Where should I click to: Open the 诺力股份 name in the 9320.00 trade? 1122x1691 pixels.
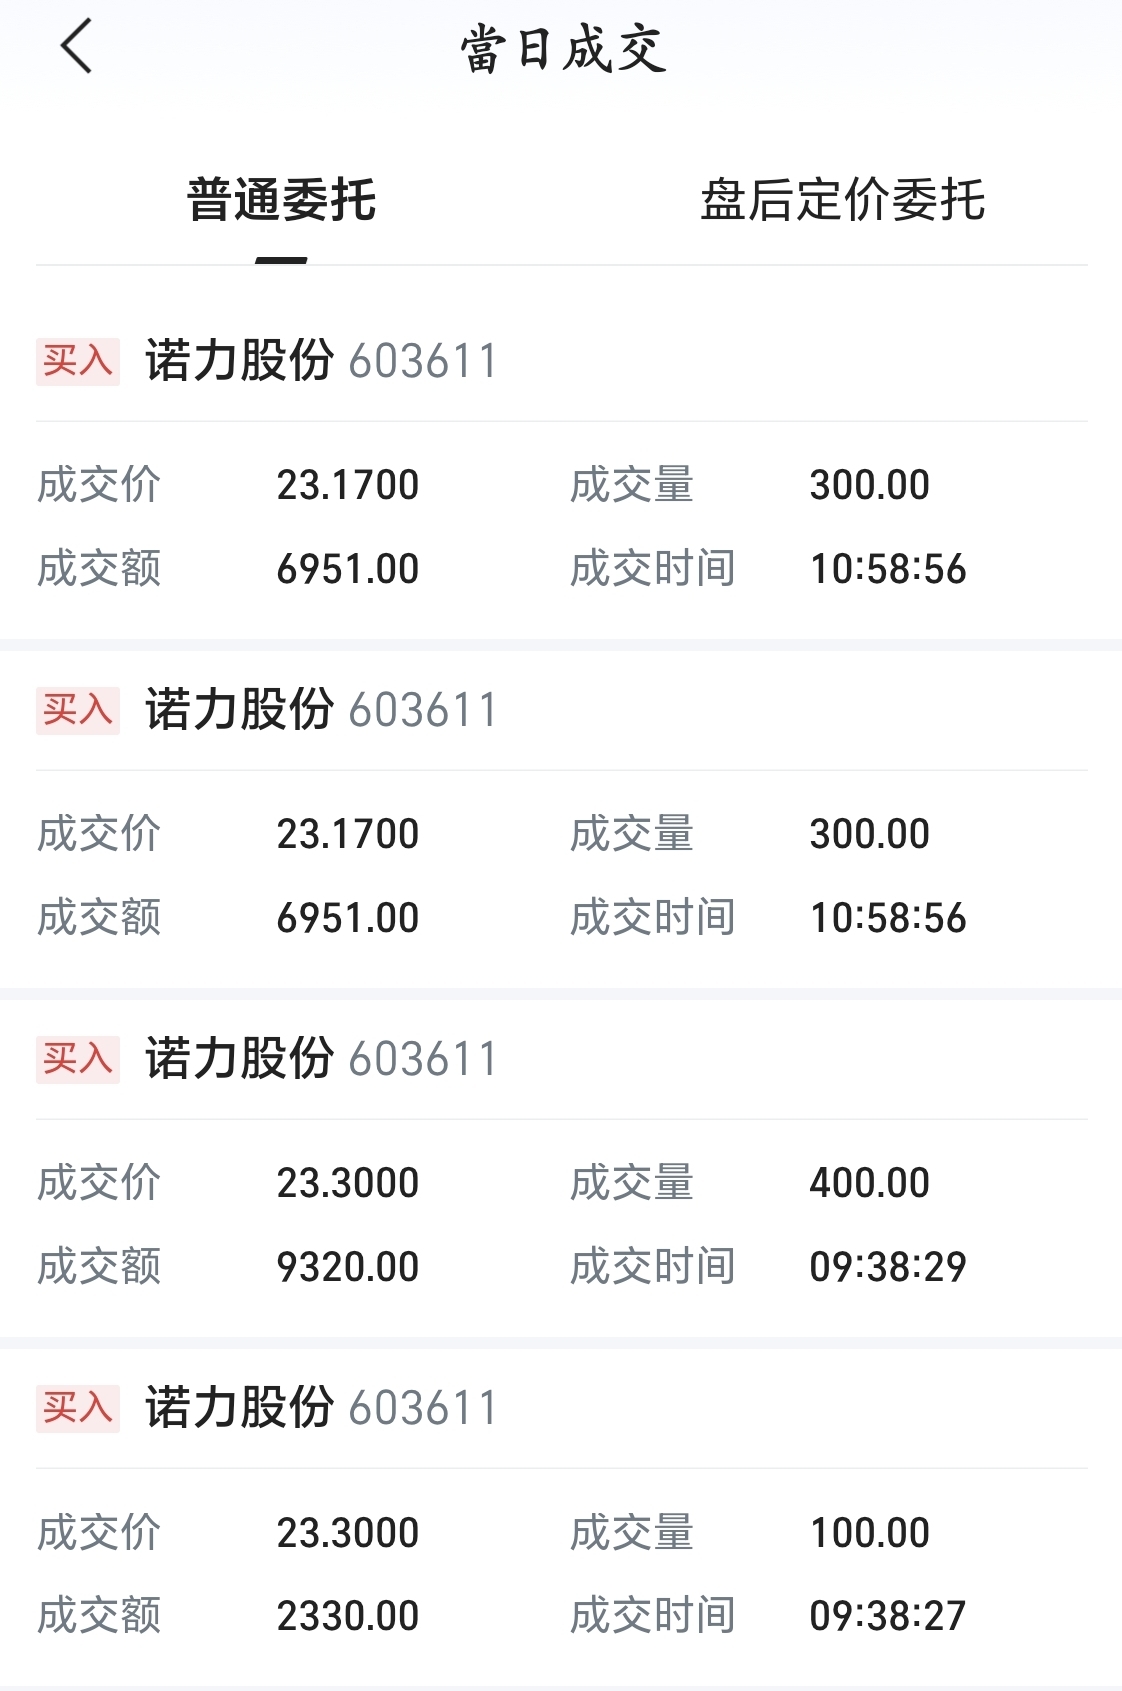pyautogui.click(x=240, y=1059)
